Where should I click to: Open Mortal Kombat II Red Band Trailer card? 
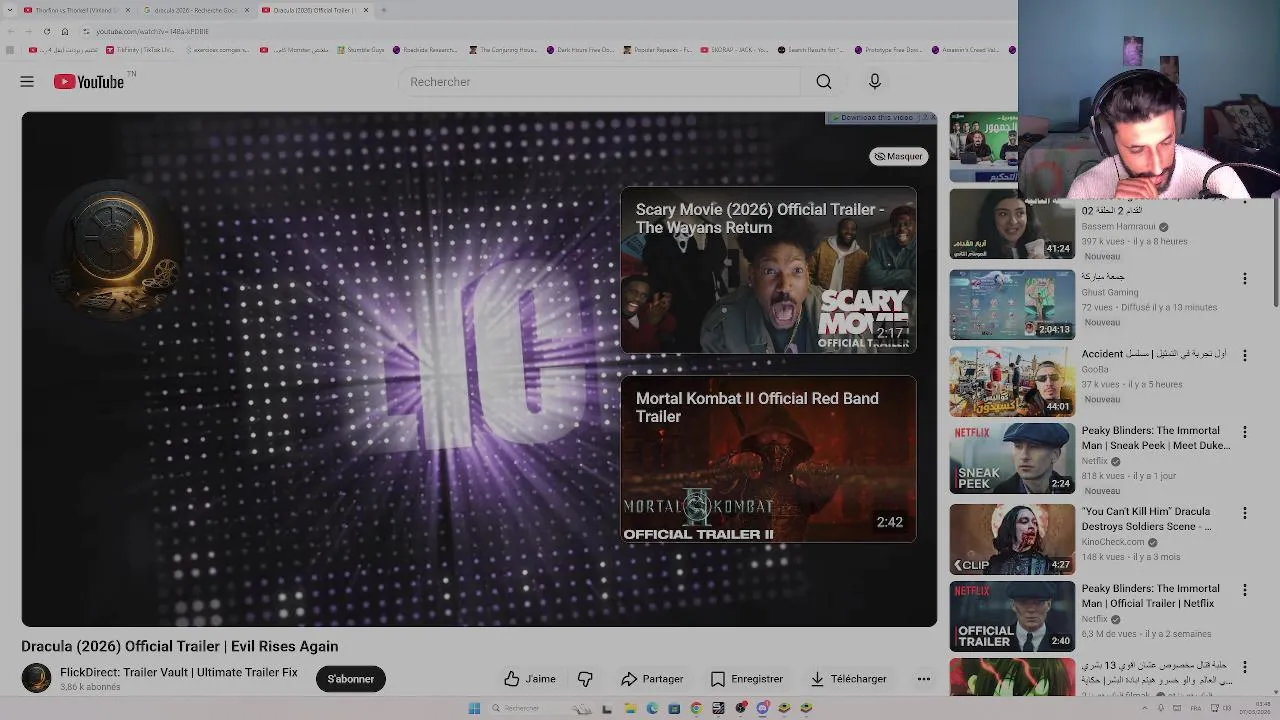click(768, 459)
